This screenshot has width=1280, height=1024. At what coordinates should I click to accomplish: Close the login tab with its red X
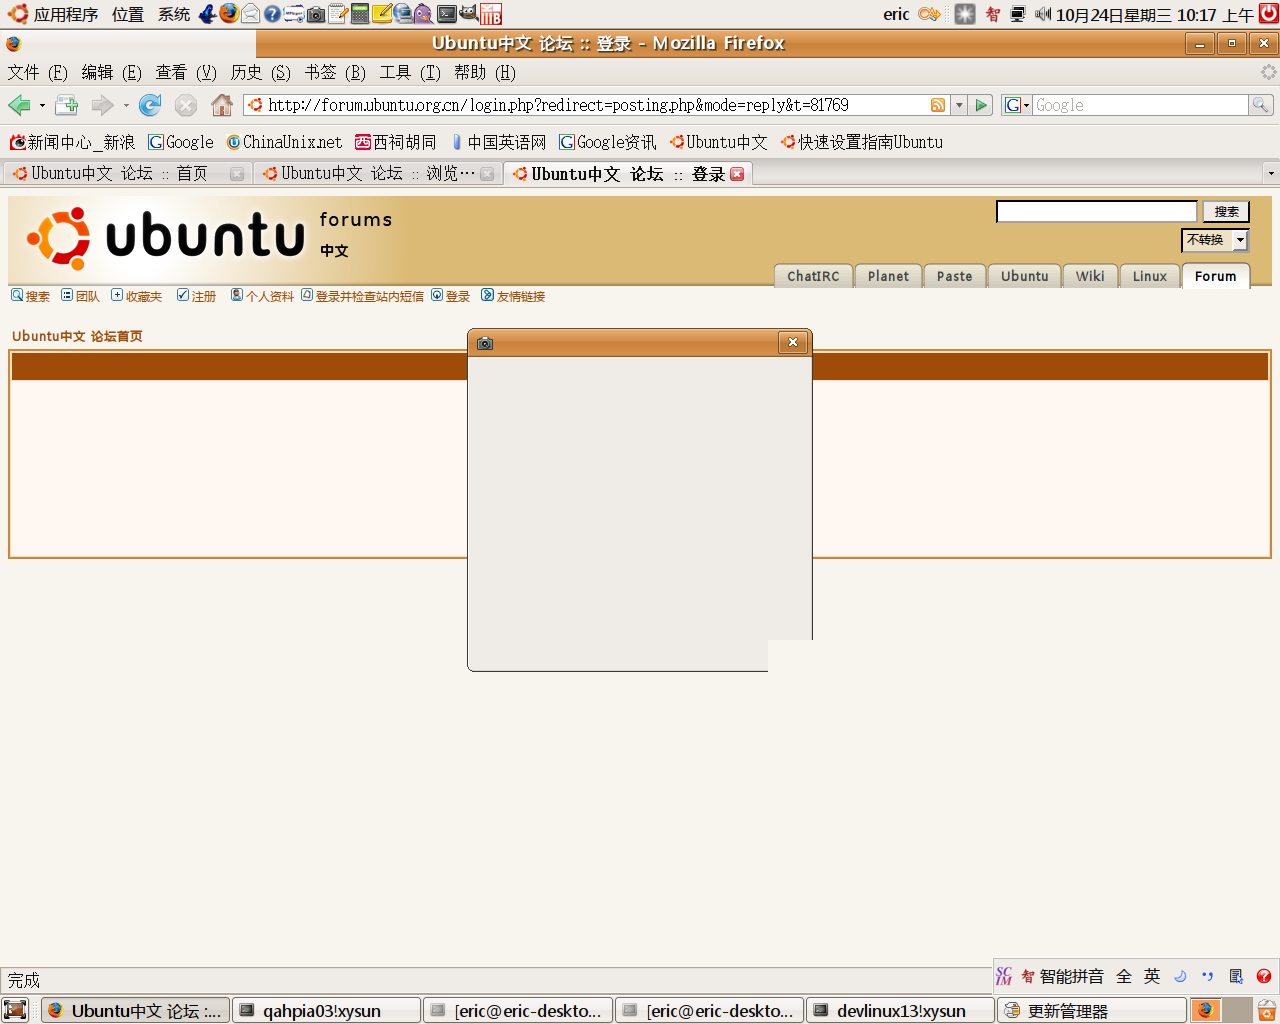(x=737, y=174)
